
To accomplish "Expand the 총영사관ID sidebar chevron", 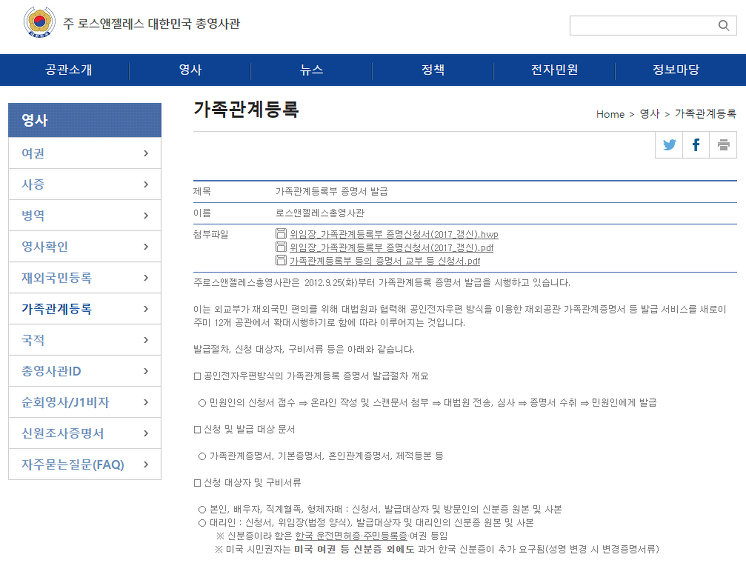I will click(146, 371).
